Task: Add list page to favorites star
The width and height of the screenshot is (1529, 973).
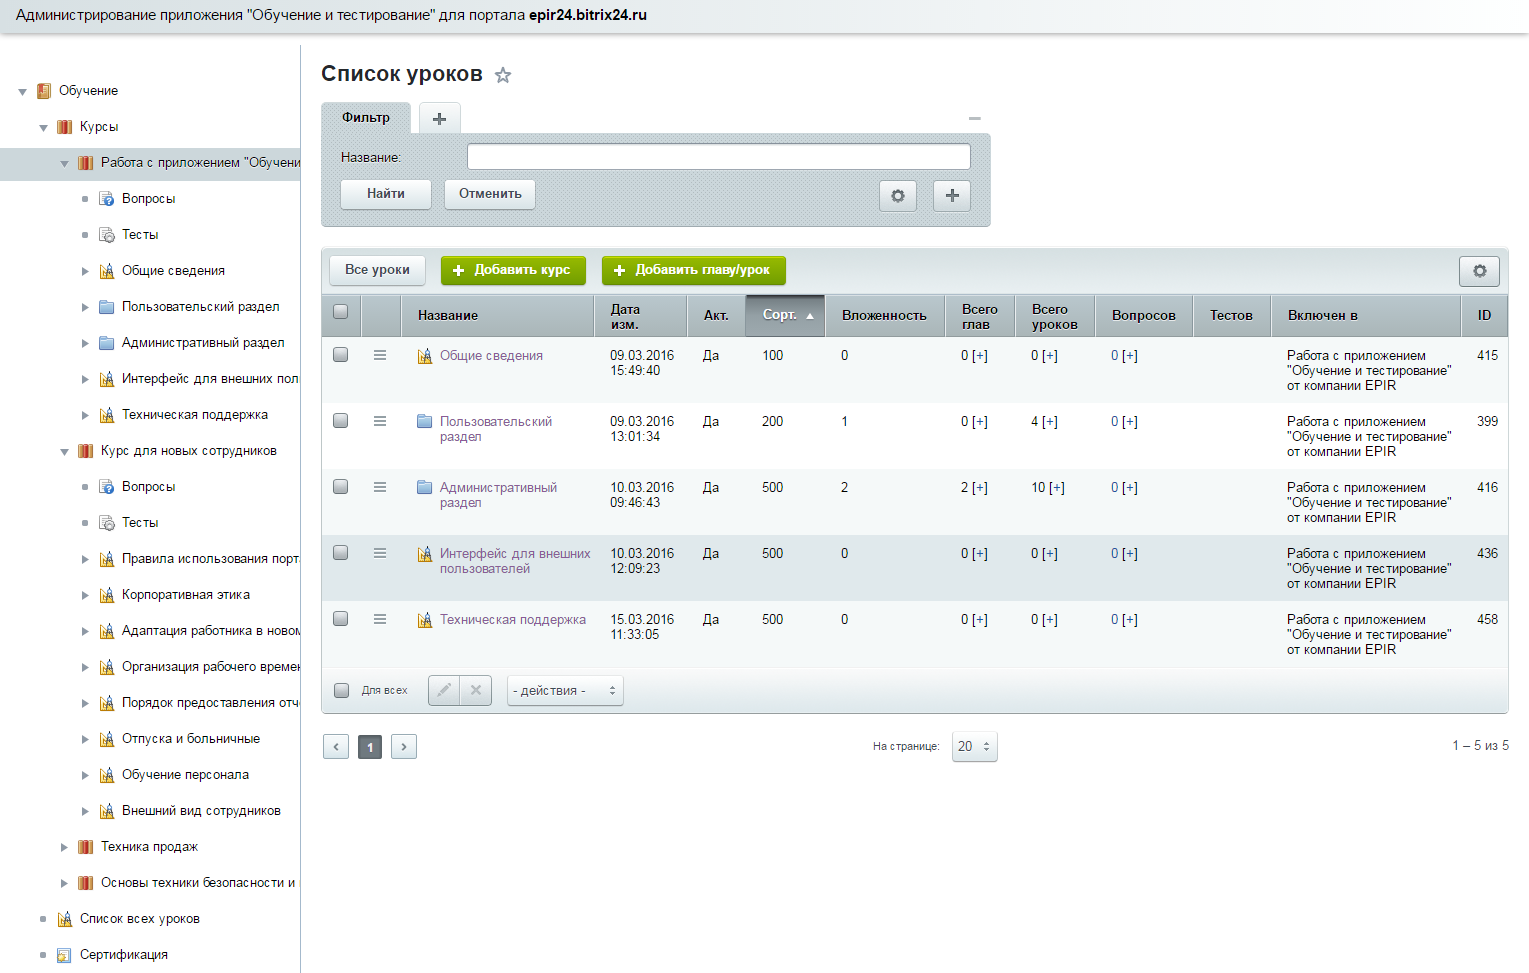Action: 503,75
